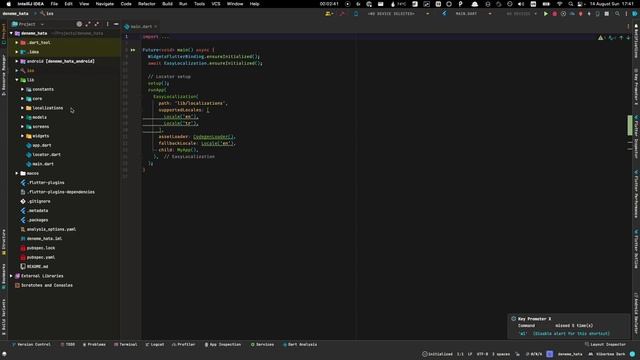Screen dimensions: 640x360
Task: Select README.md in project tree
Action: tap(38, 267)
